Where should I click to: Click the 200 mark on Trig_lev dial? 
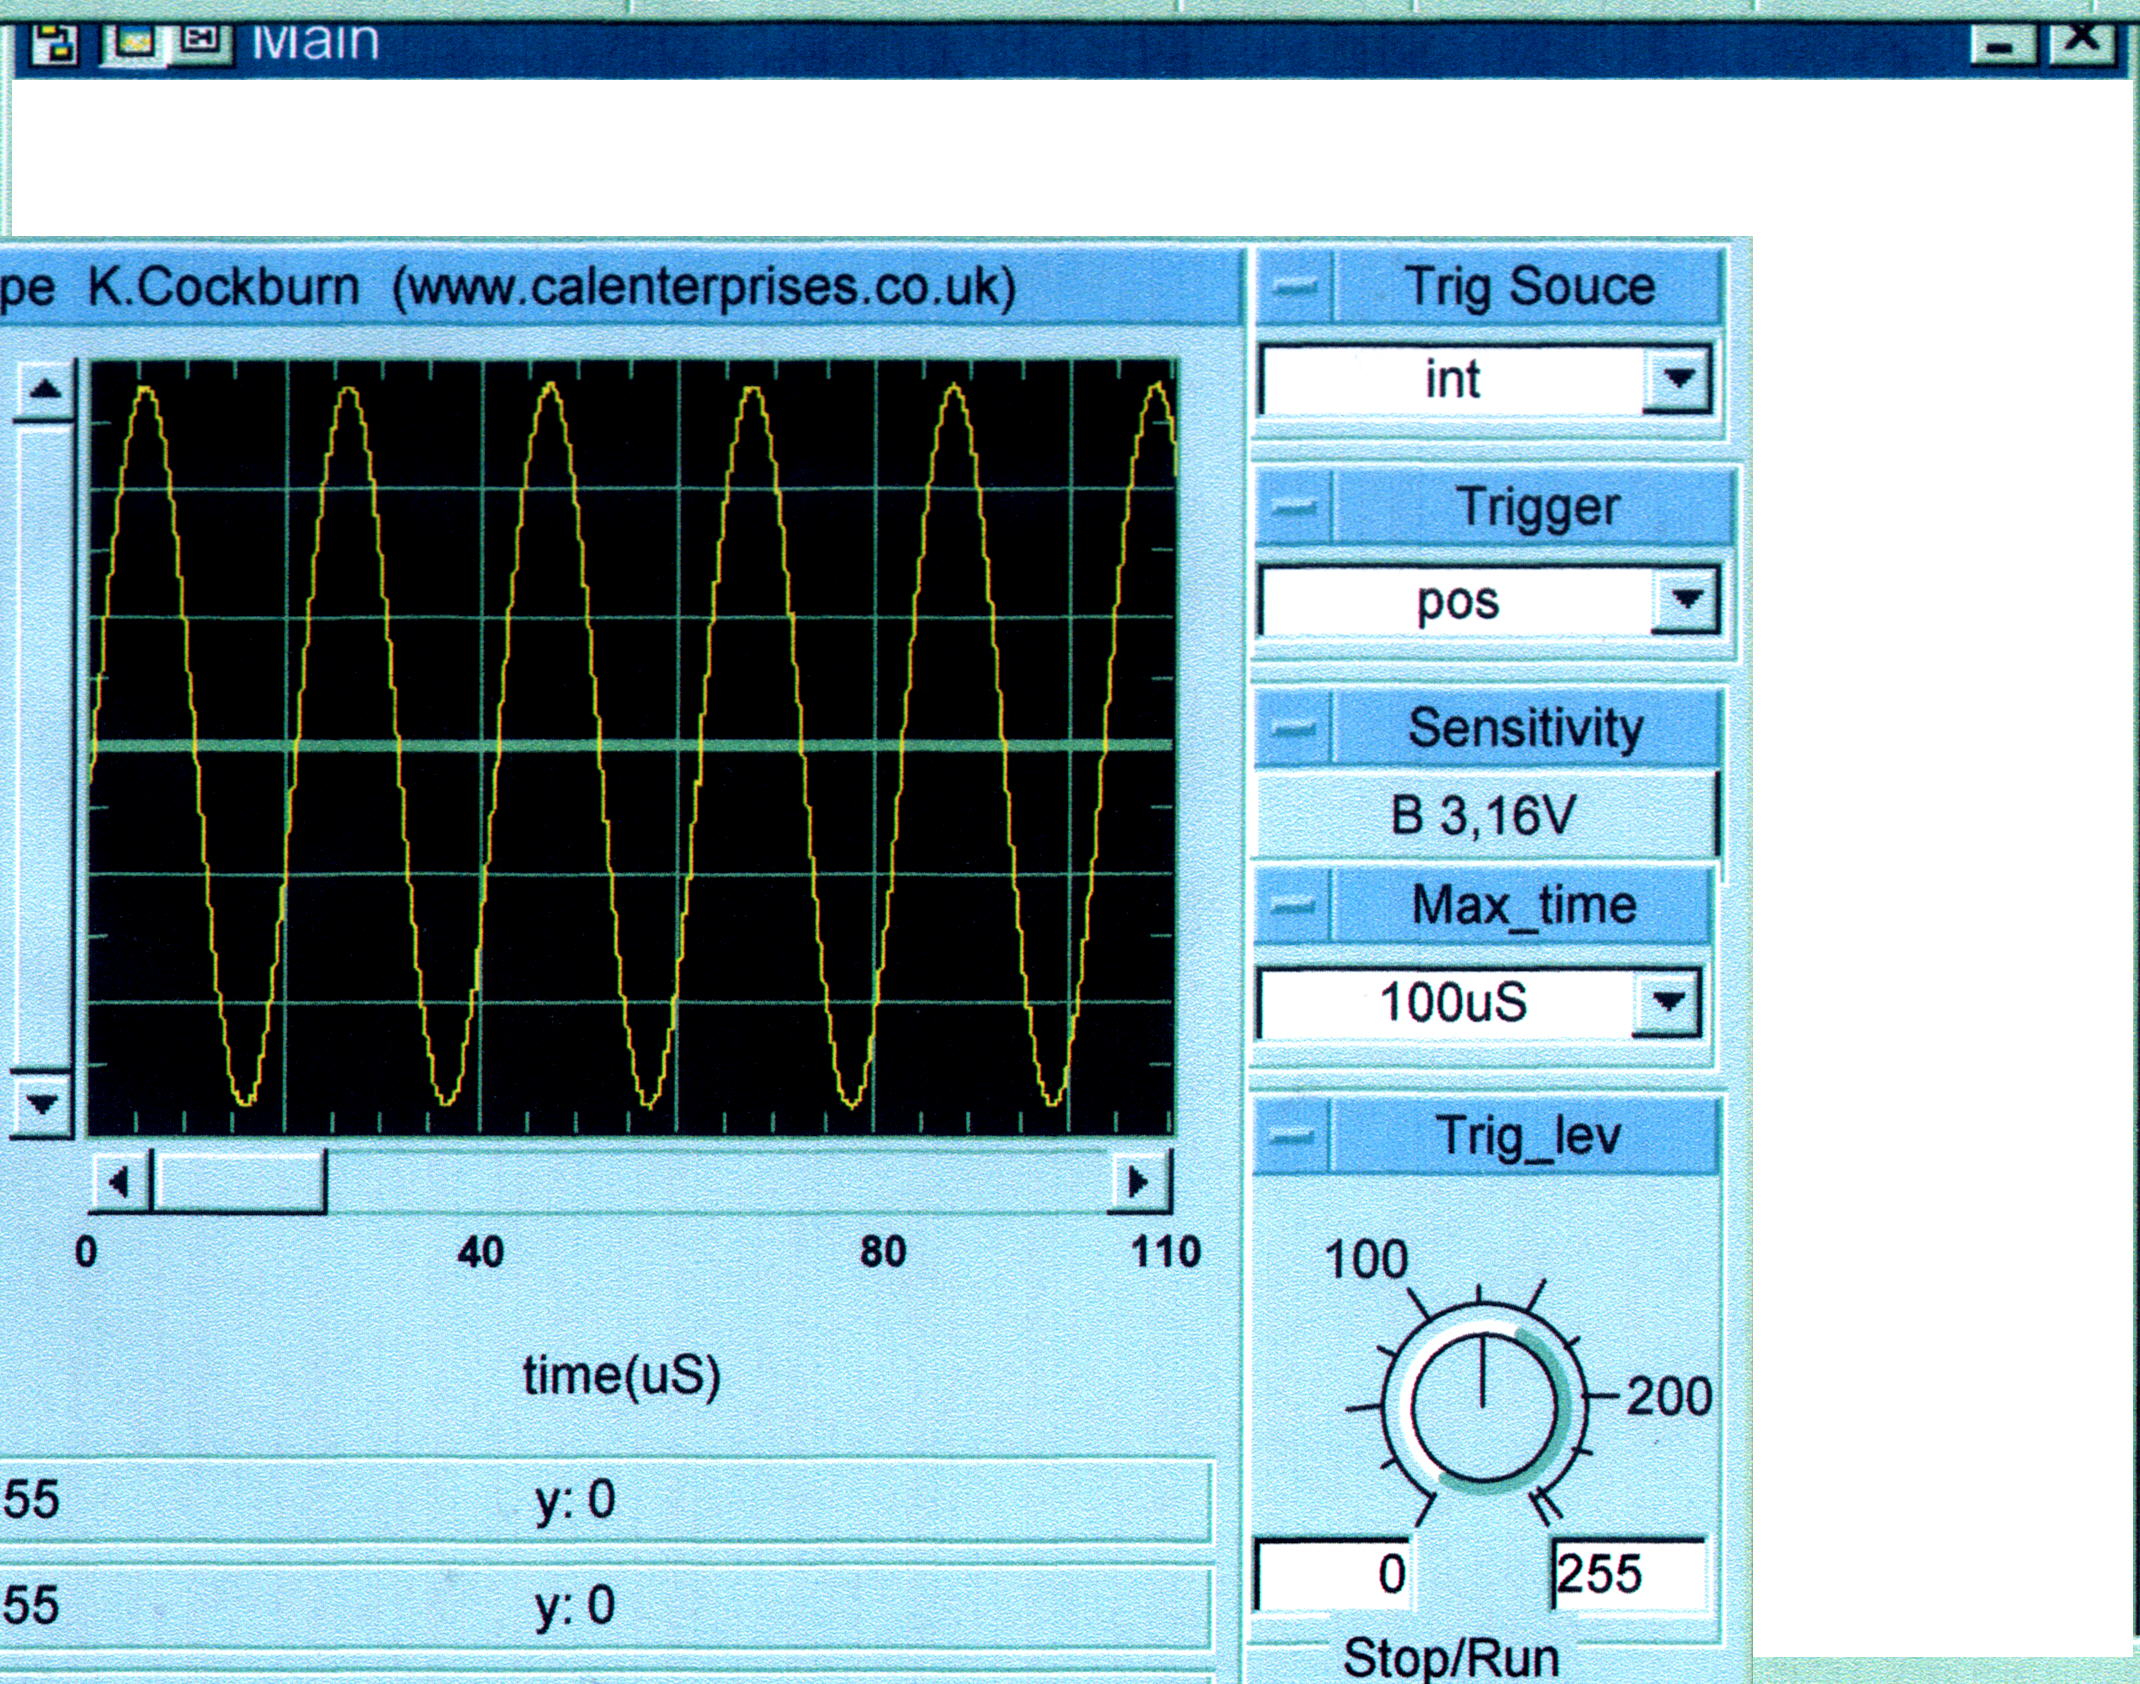click(x=1669, y=1396)
